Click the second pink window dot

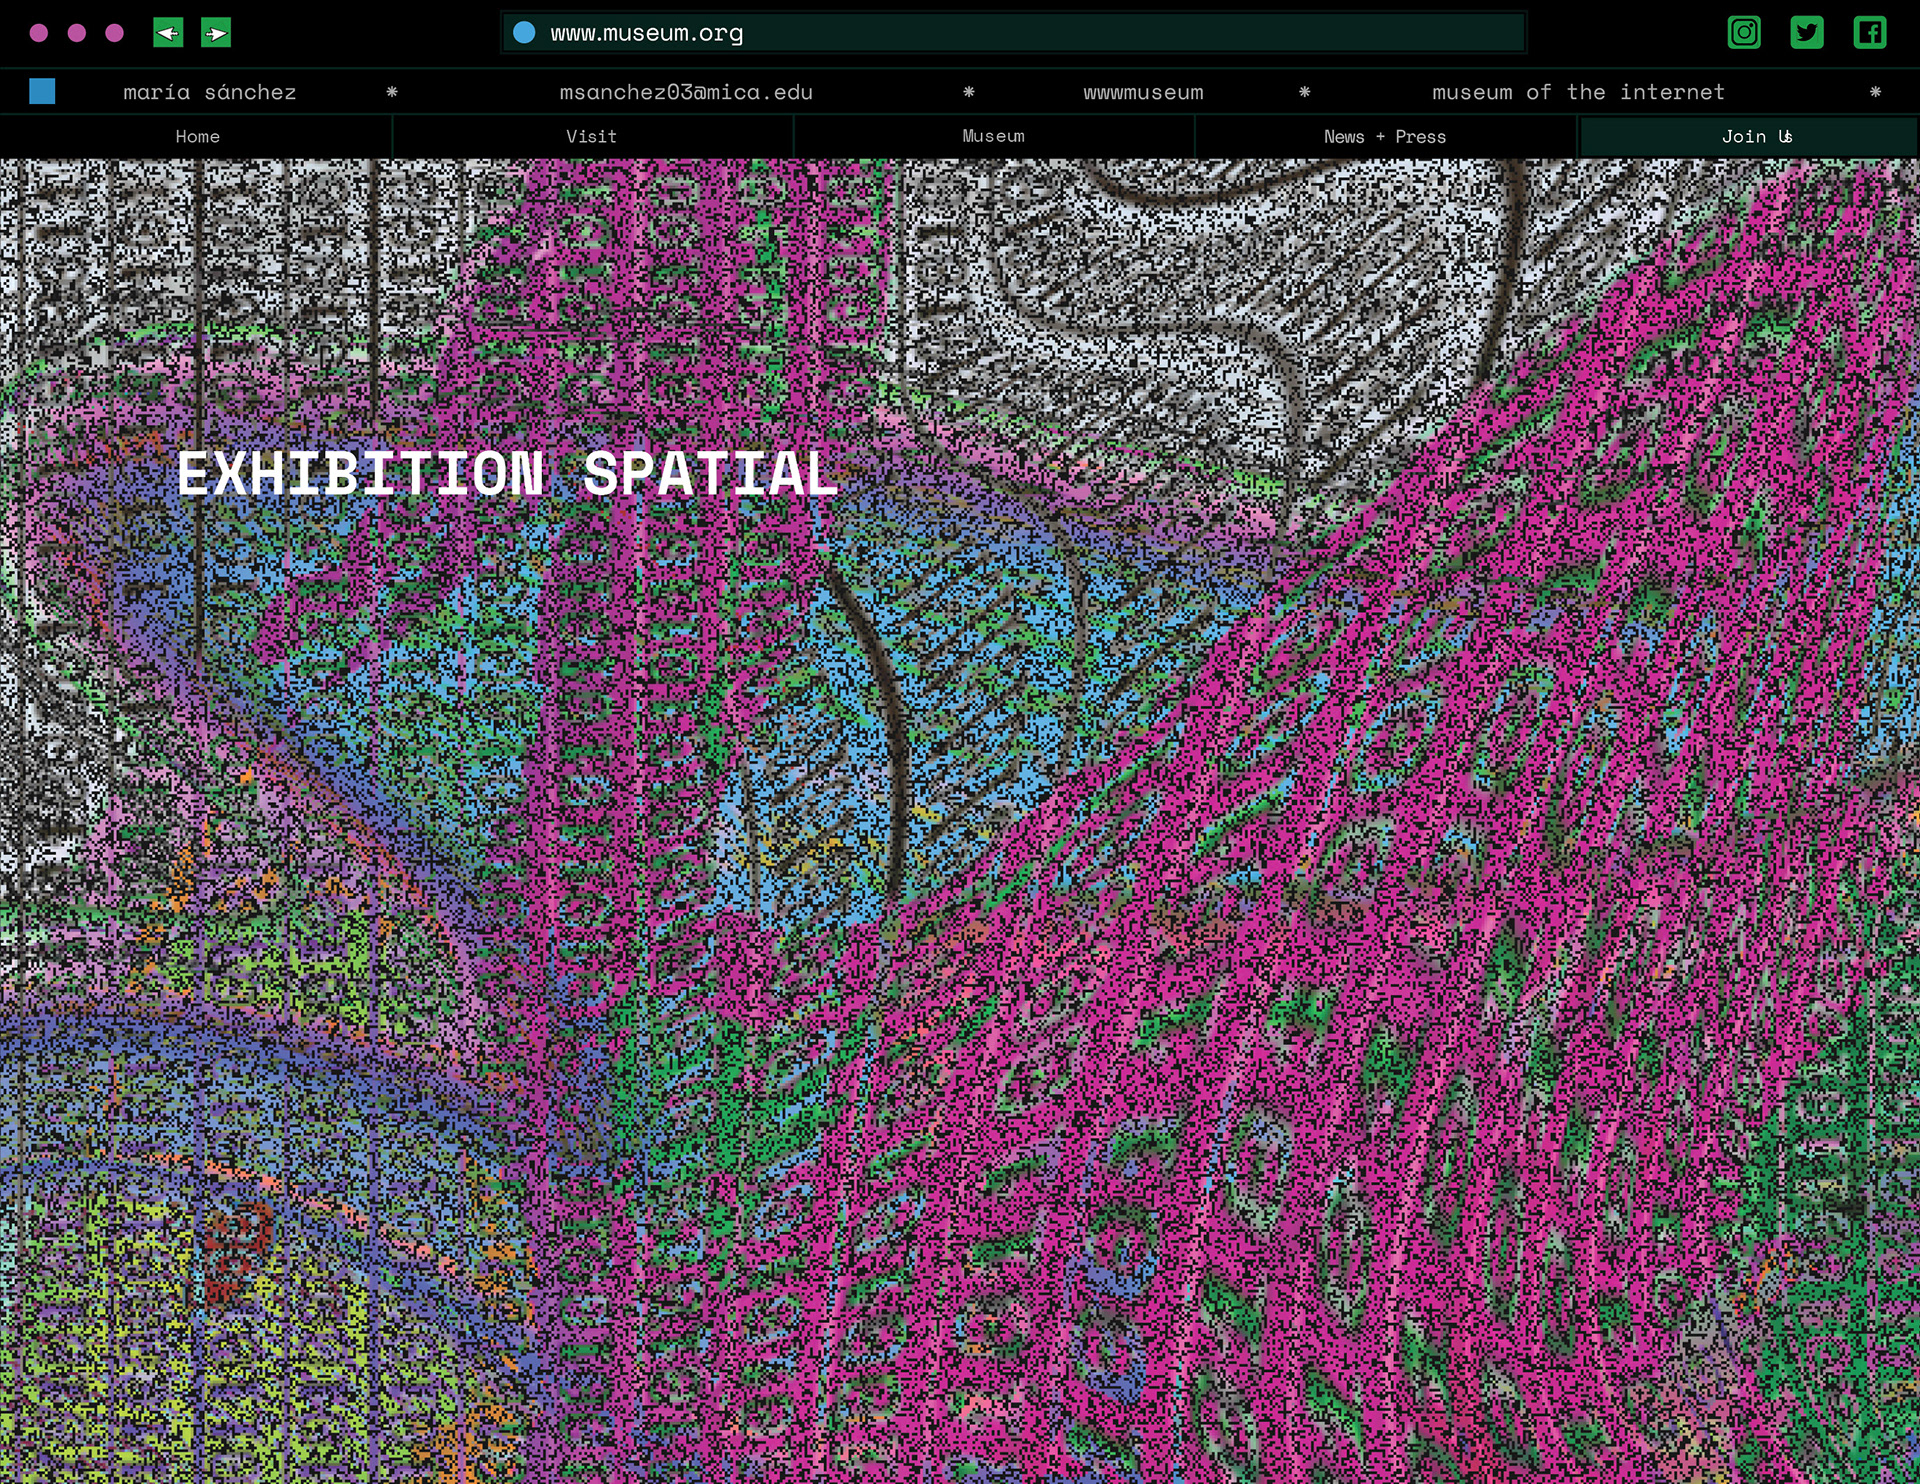point(77,33)
